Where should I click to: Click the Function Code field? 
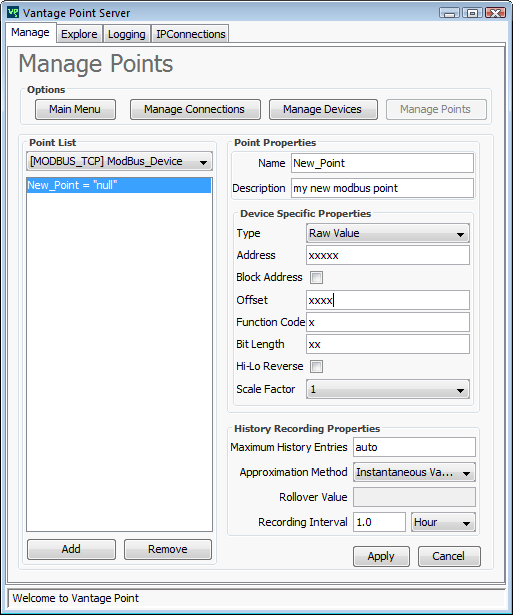click(387, 322)
